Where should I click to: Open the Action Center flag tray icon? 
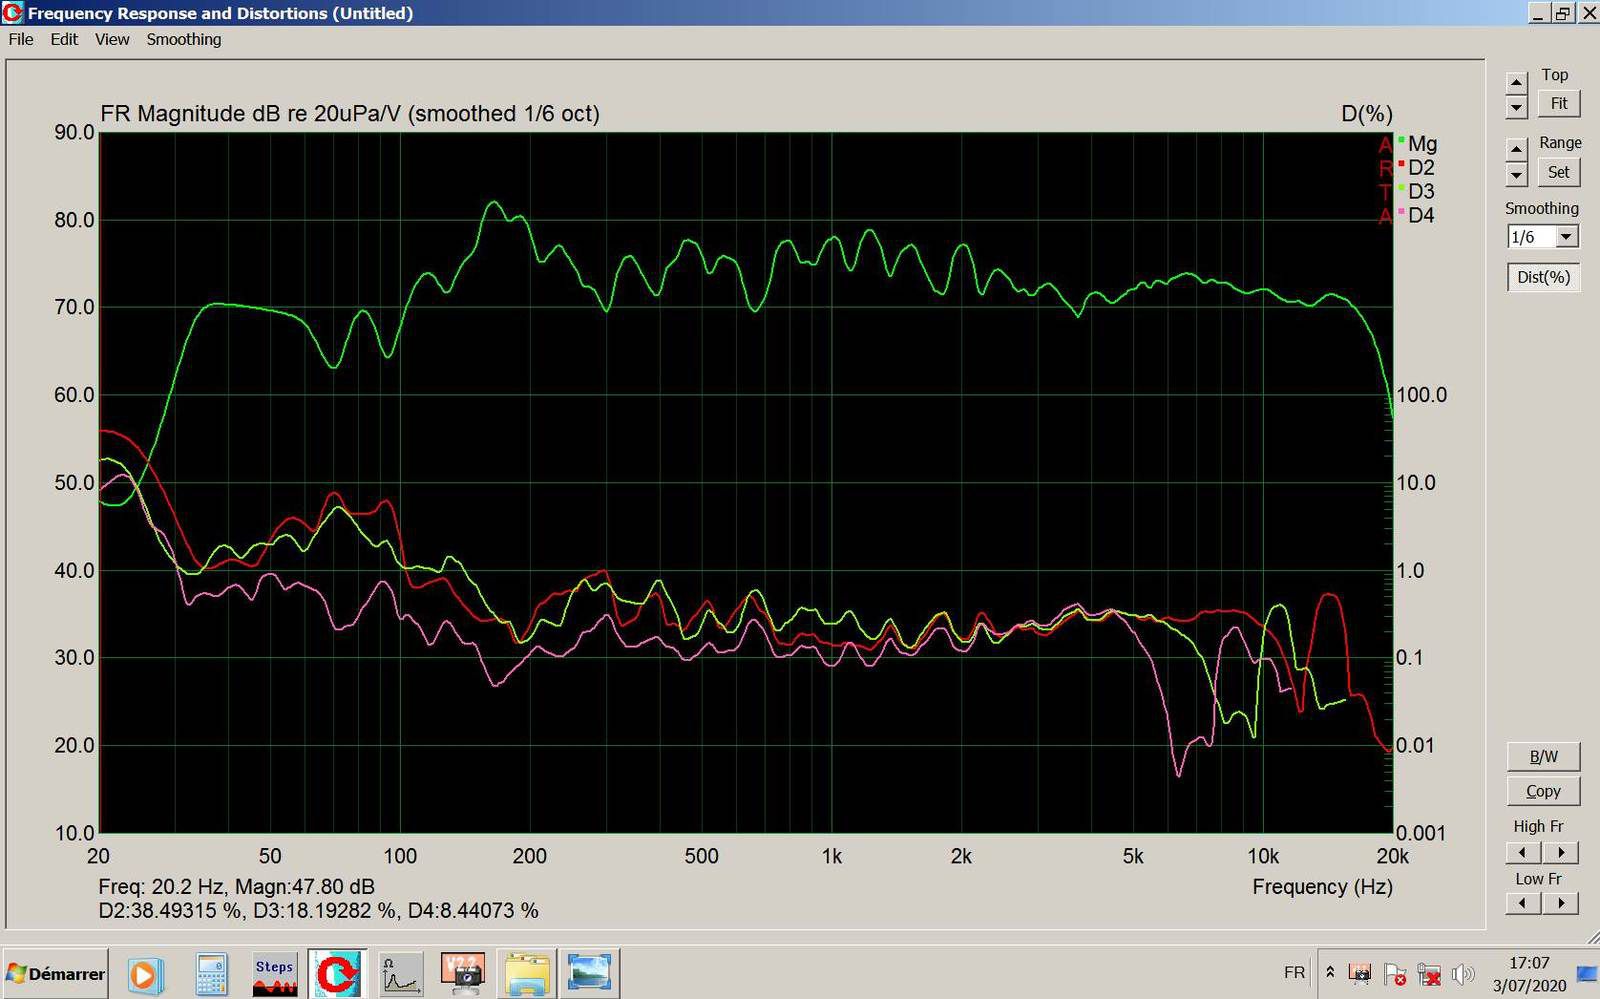pyautogui.click(x=1395, y=973)
